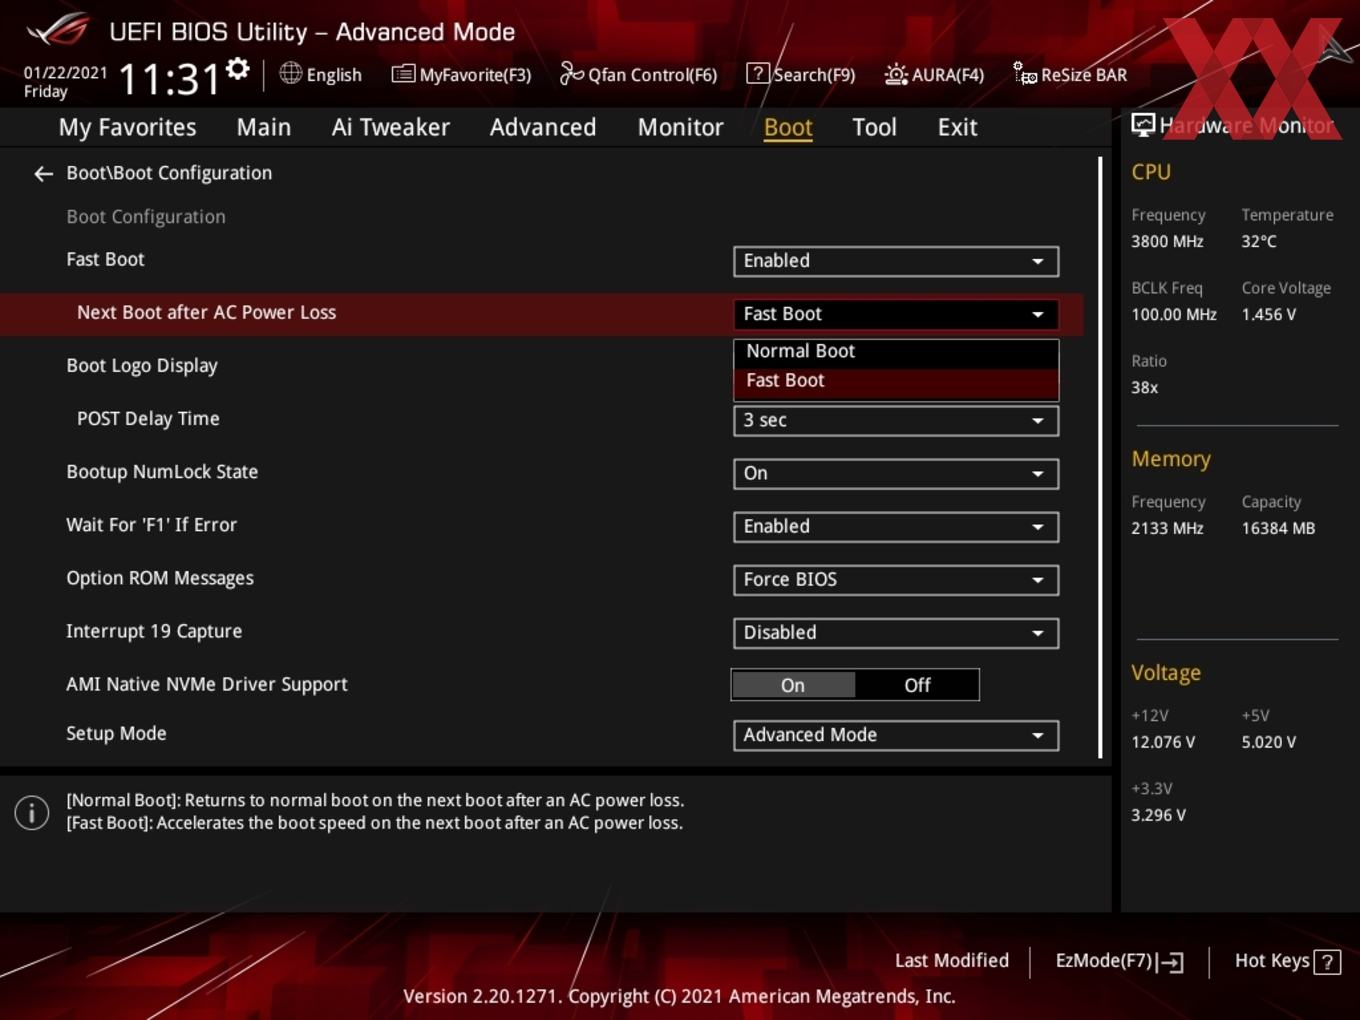Select Next Boot after AC Power Loss label
The image size is (1360, 1020).
pyautogui.click(x=206, y=313)
